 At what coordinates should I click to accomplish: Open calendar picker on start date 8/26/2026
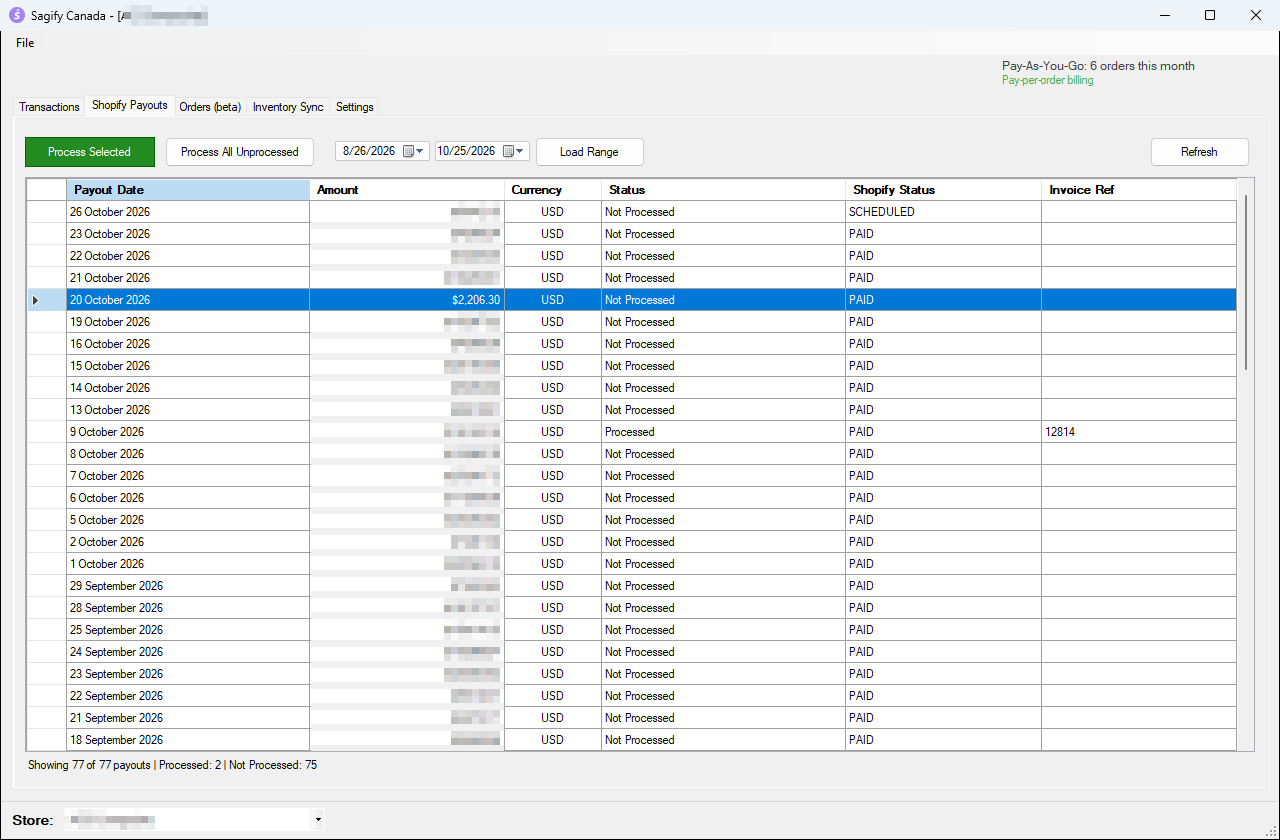408,152
